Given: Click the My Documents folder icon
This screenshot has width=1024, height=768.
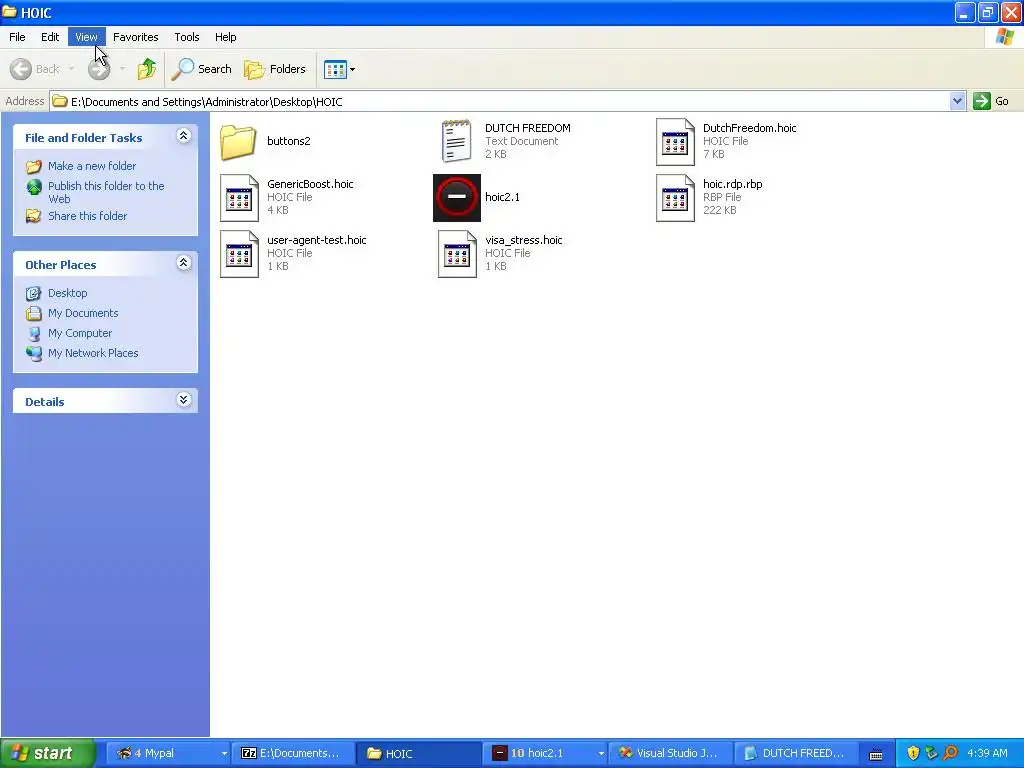Looking at the screenshot, I should (x=34, y=313).
